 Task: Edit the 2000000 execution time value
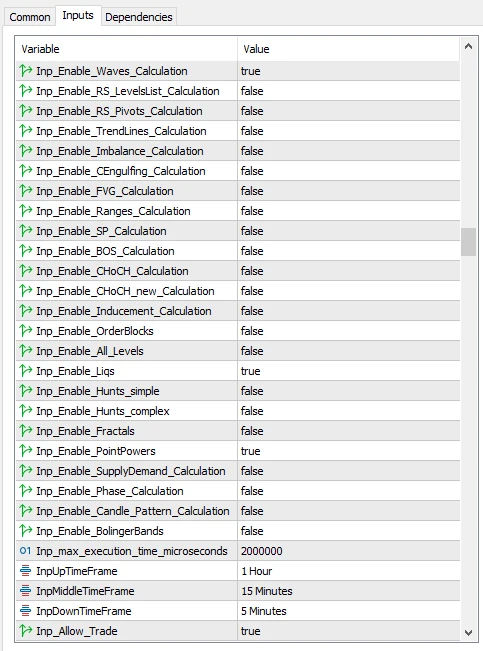click(349, 551)
